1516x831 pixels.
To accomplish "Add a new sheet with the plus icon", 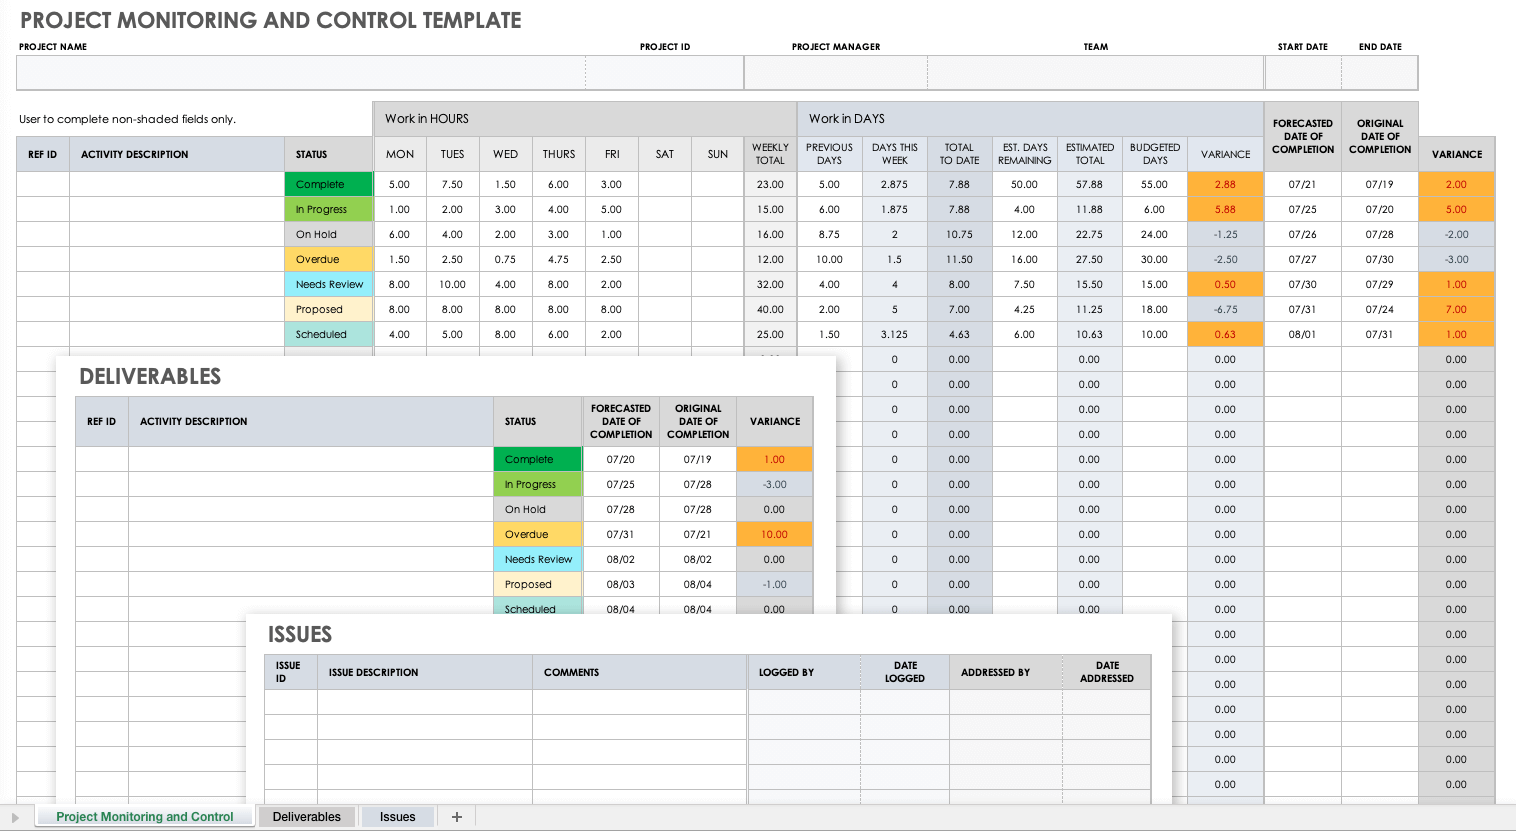I will [x=456, y=816].
